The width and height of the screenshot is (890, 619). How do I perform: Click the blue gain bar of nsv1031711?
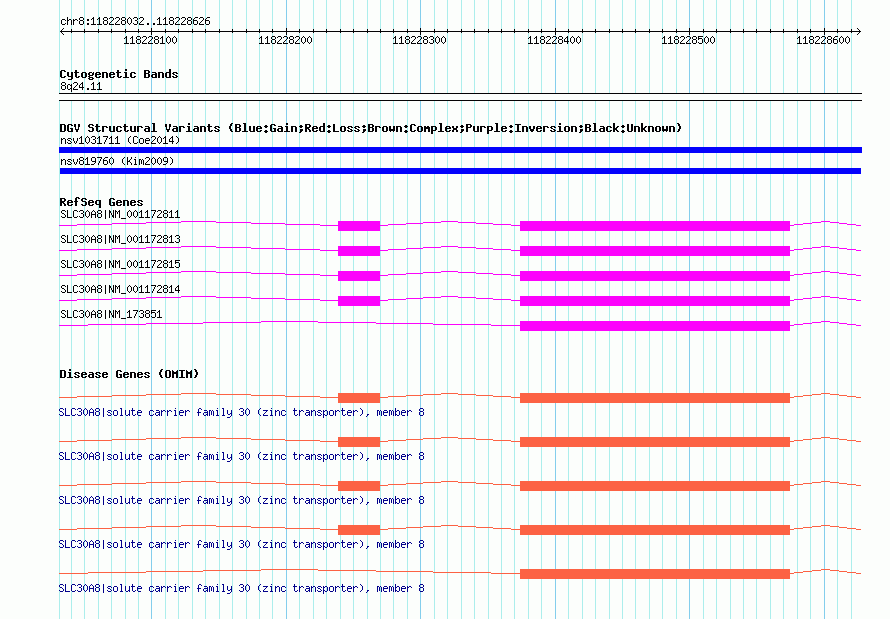(x=460, y=150)
